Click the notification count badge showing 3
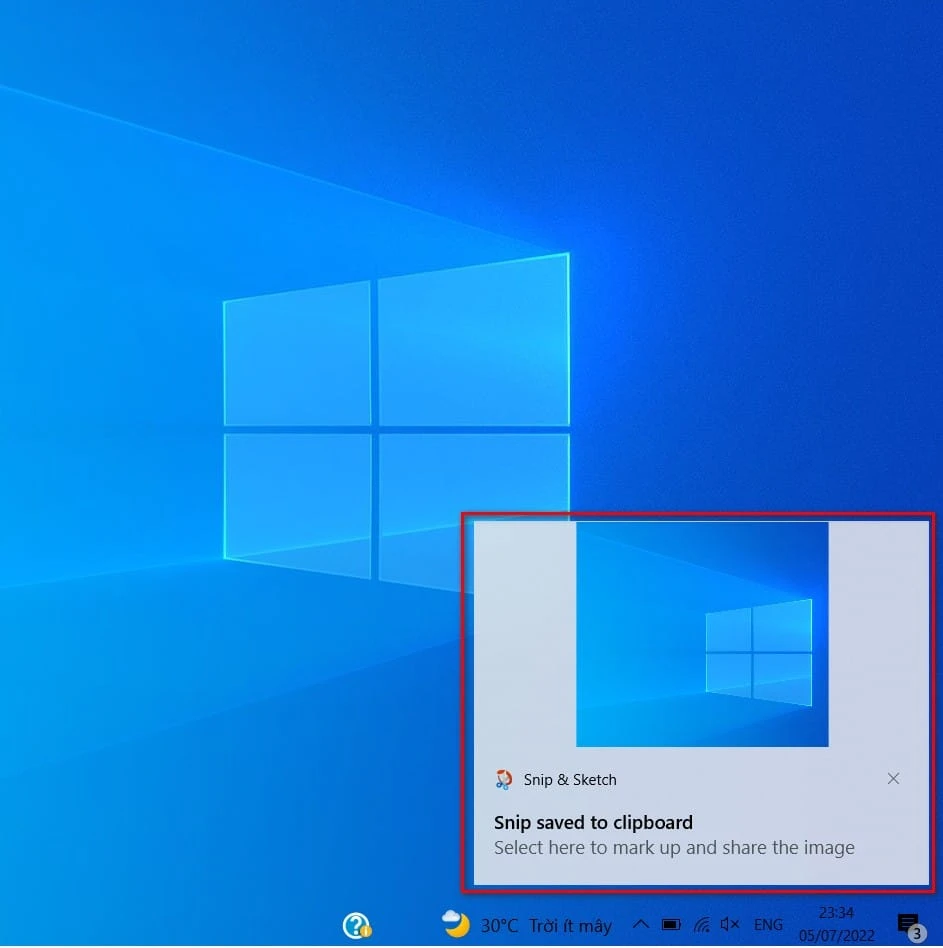The image size is (943, 948). pyautogui.click(x=916, y=934)
